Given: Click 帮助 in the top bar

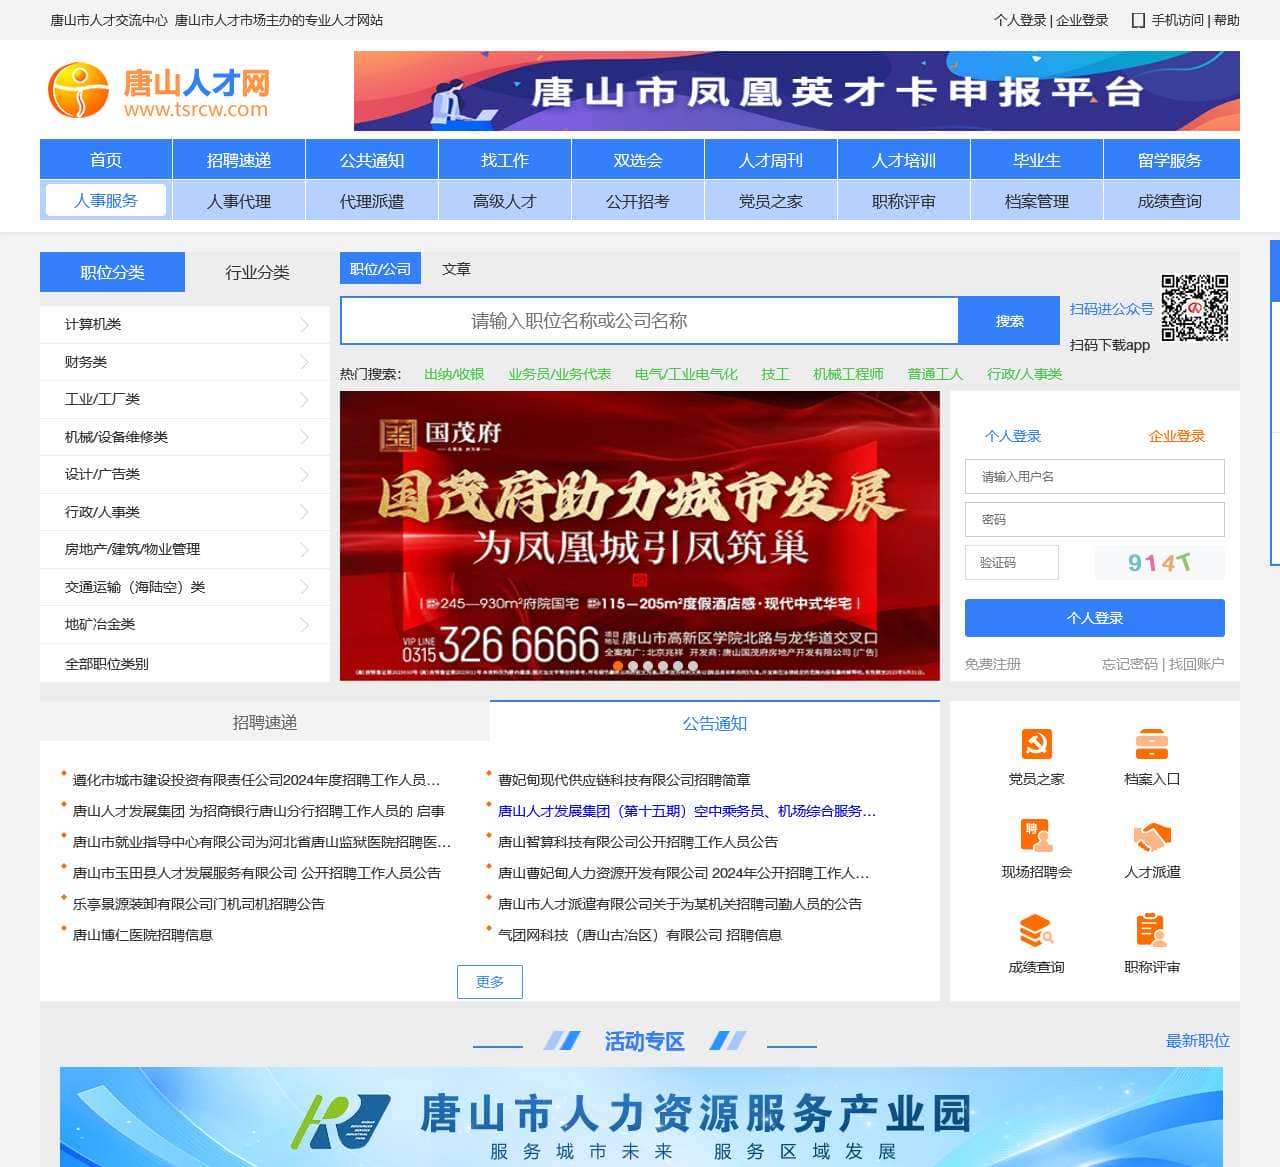Looking at the screenshot, I should click(x=1227, y=20).
